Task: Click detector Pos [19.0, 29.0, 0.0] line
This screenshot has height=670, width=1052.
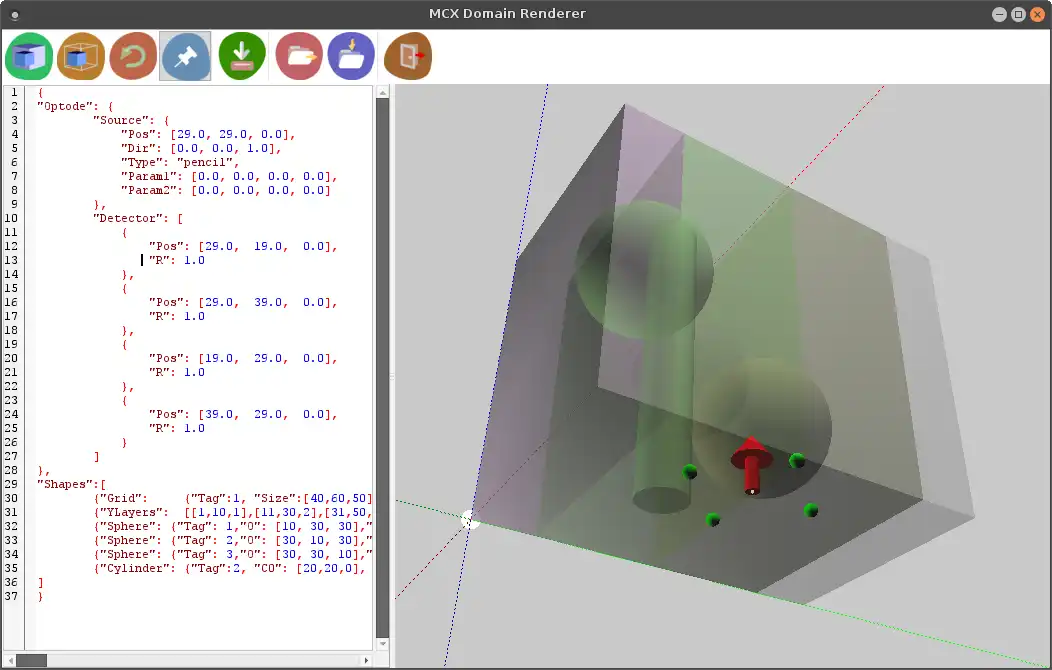Action: coord(243,358)
